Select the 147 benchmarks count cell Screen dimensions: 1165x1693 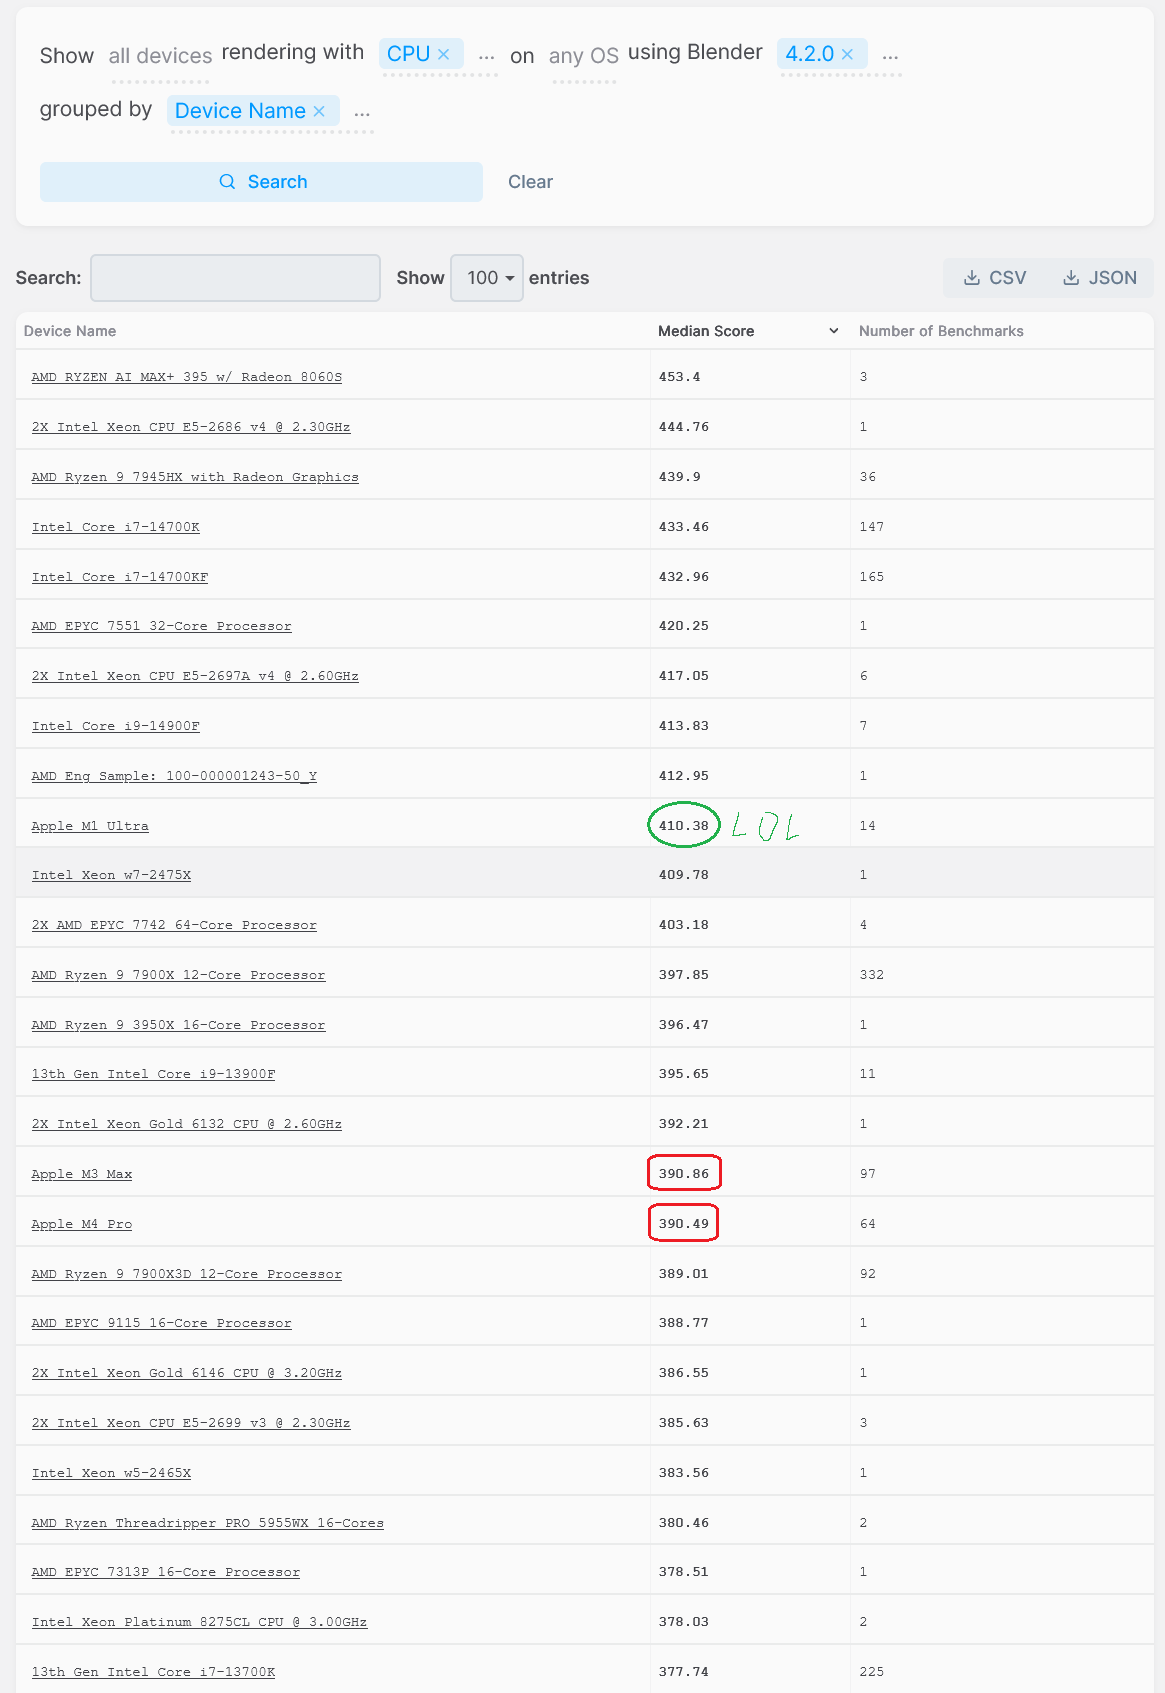[871, 527]
